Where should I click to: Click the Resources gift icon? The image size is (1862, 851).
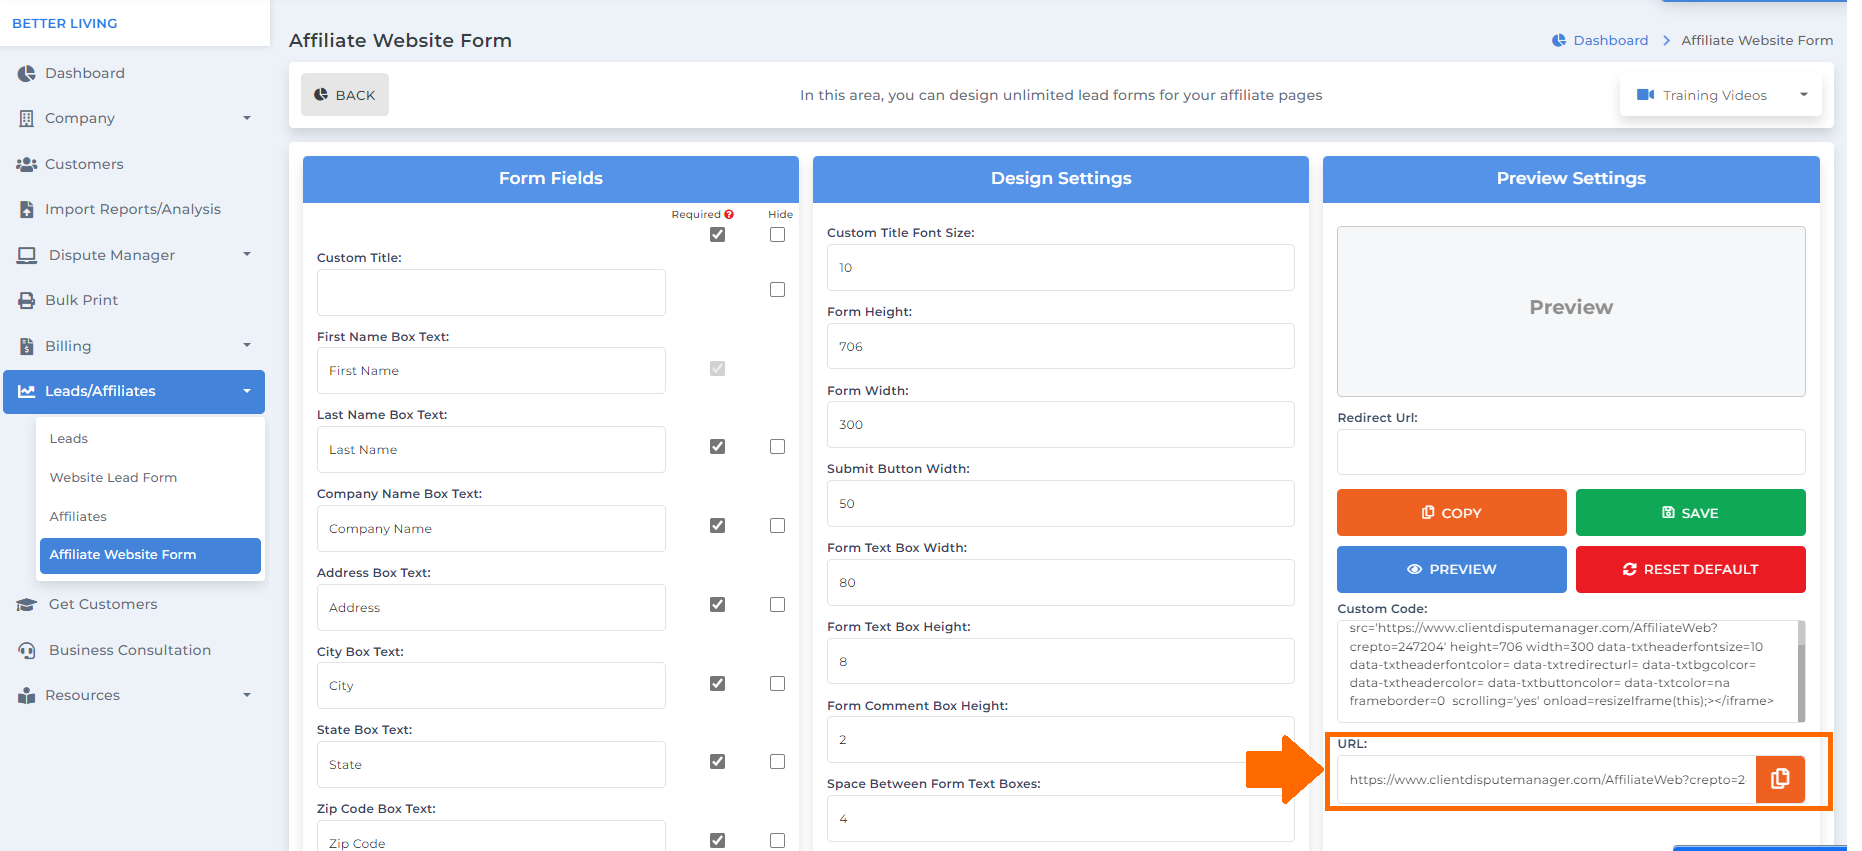click(x=26, y=695)
